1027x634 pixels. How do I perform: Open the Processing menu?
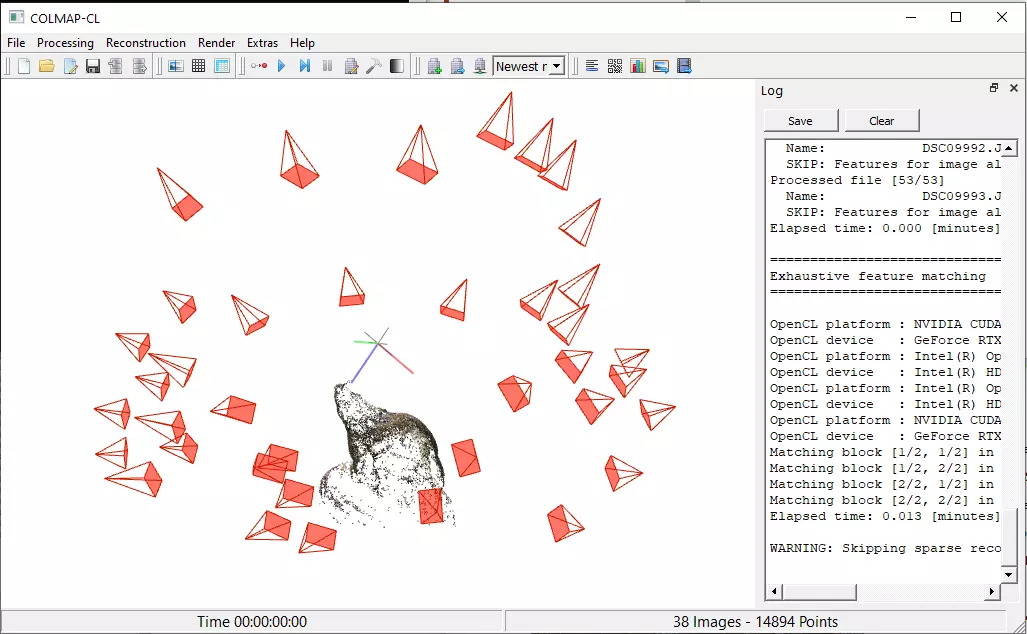coord(65,43)
